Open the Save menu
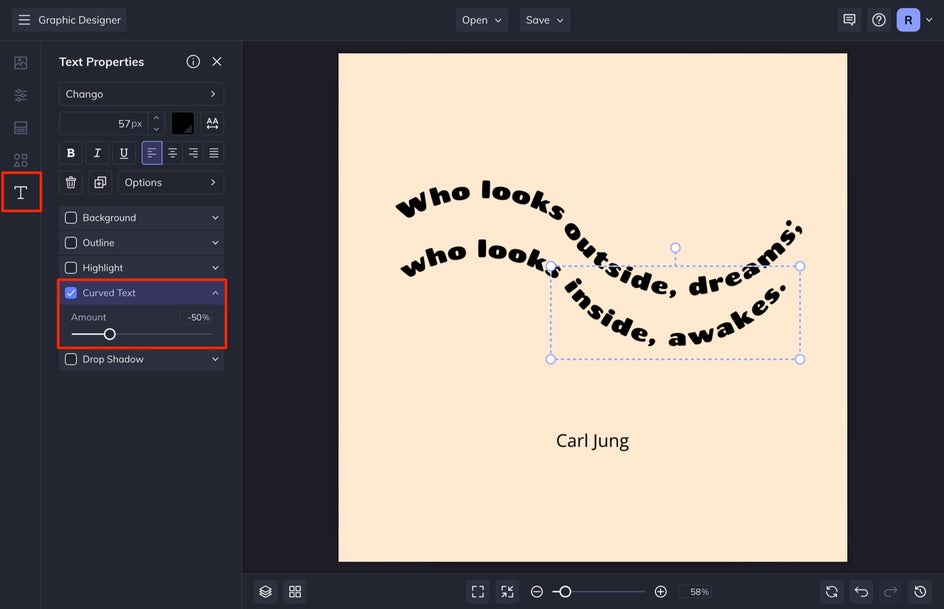This screenshot has width=944, height=609. (x=545, y=20)
